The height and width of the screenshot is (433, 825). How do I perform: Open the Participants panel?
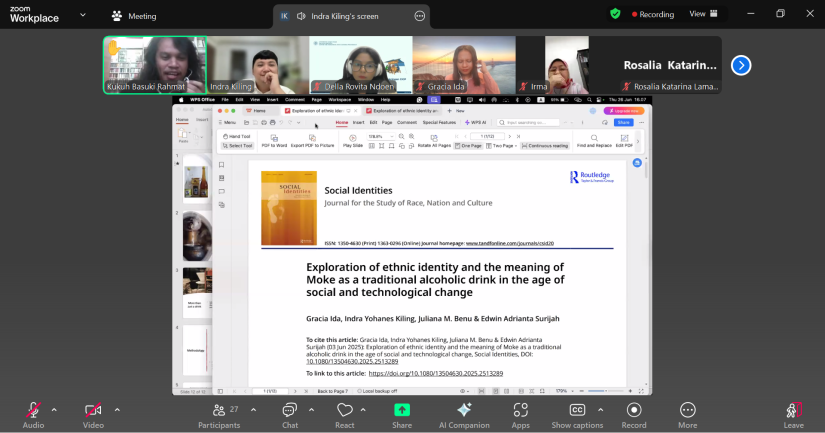(x=219, y=411)
